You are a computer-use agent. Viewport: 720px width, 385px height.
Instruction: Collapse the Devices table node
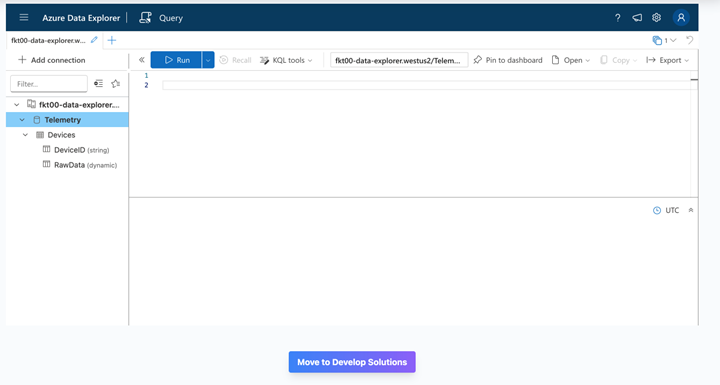tap(26, 135)
